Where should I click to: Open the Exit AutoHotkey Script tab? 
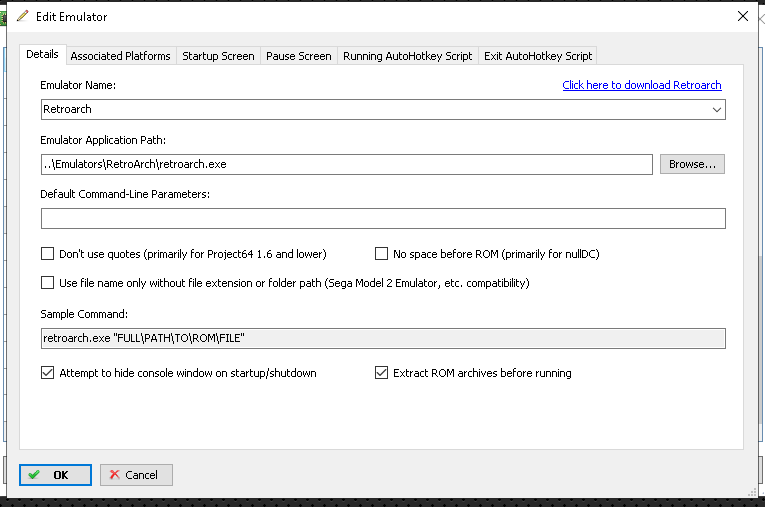538,56
